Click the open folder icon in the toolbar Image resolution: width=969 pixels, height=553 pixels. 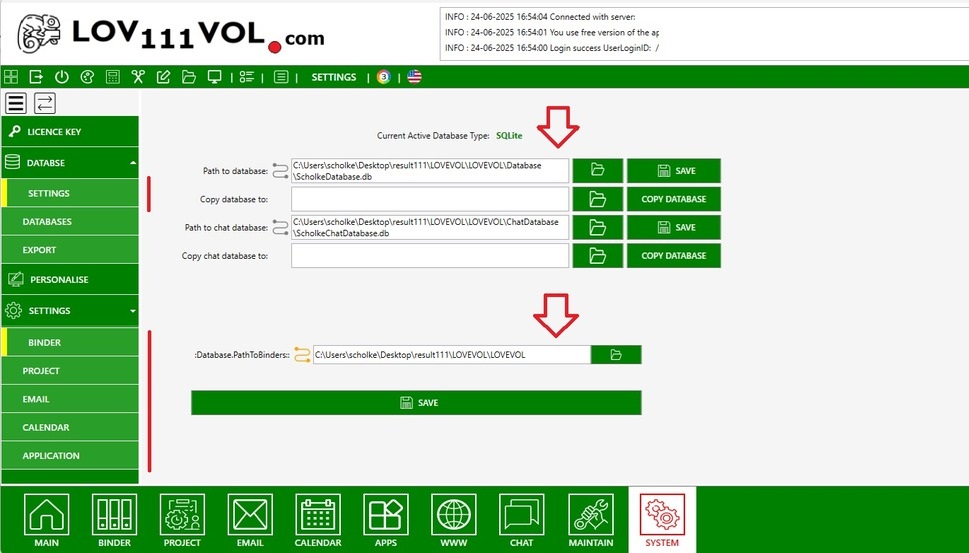click(188, 77)
